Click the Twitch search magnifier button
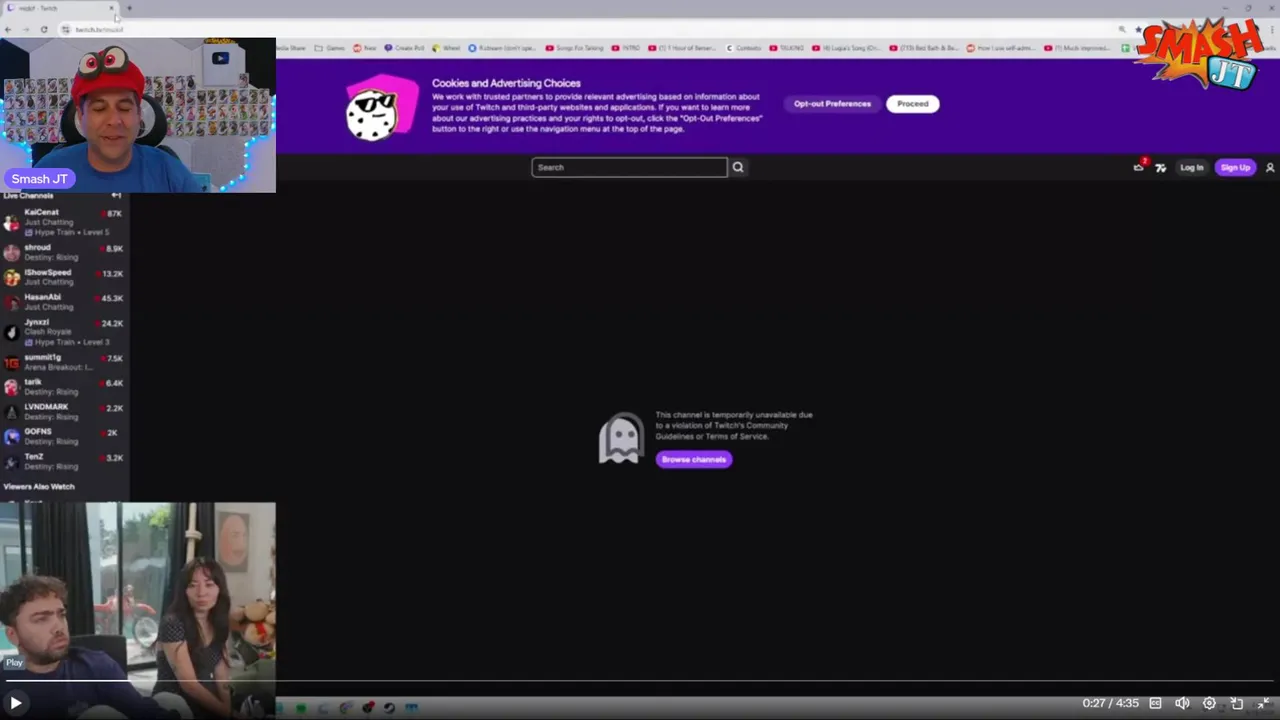1280x720 pixels. (x=738, y=167)
